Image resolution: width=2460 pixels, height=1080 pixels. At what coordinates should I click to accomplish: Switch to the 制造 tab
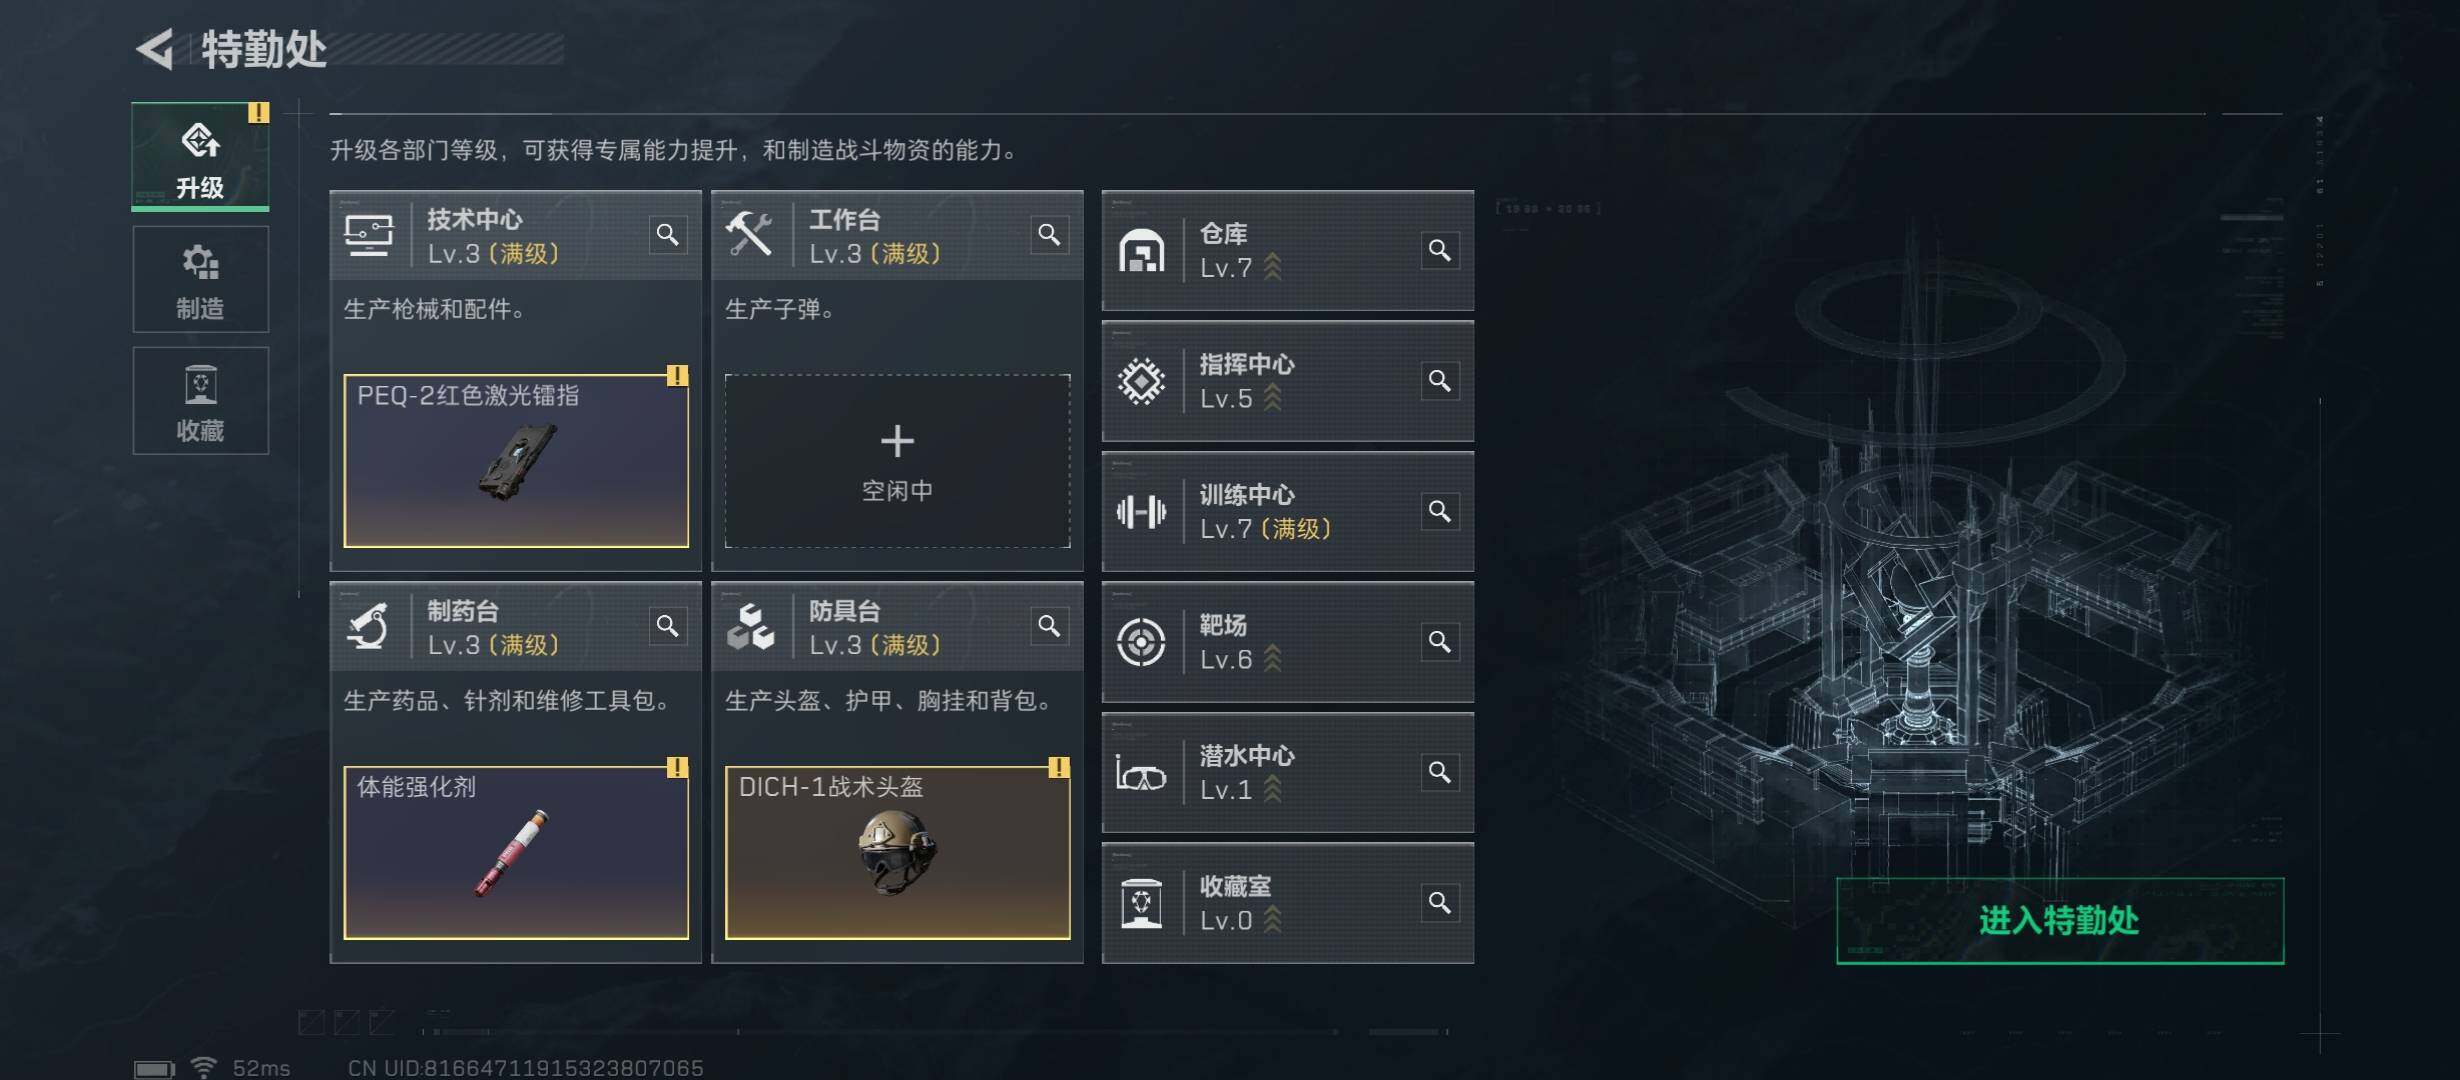[200, 279]
